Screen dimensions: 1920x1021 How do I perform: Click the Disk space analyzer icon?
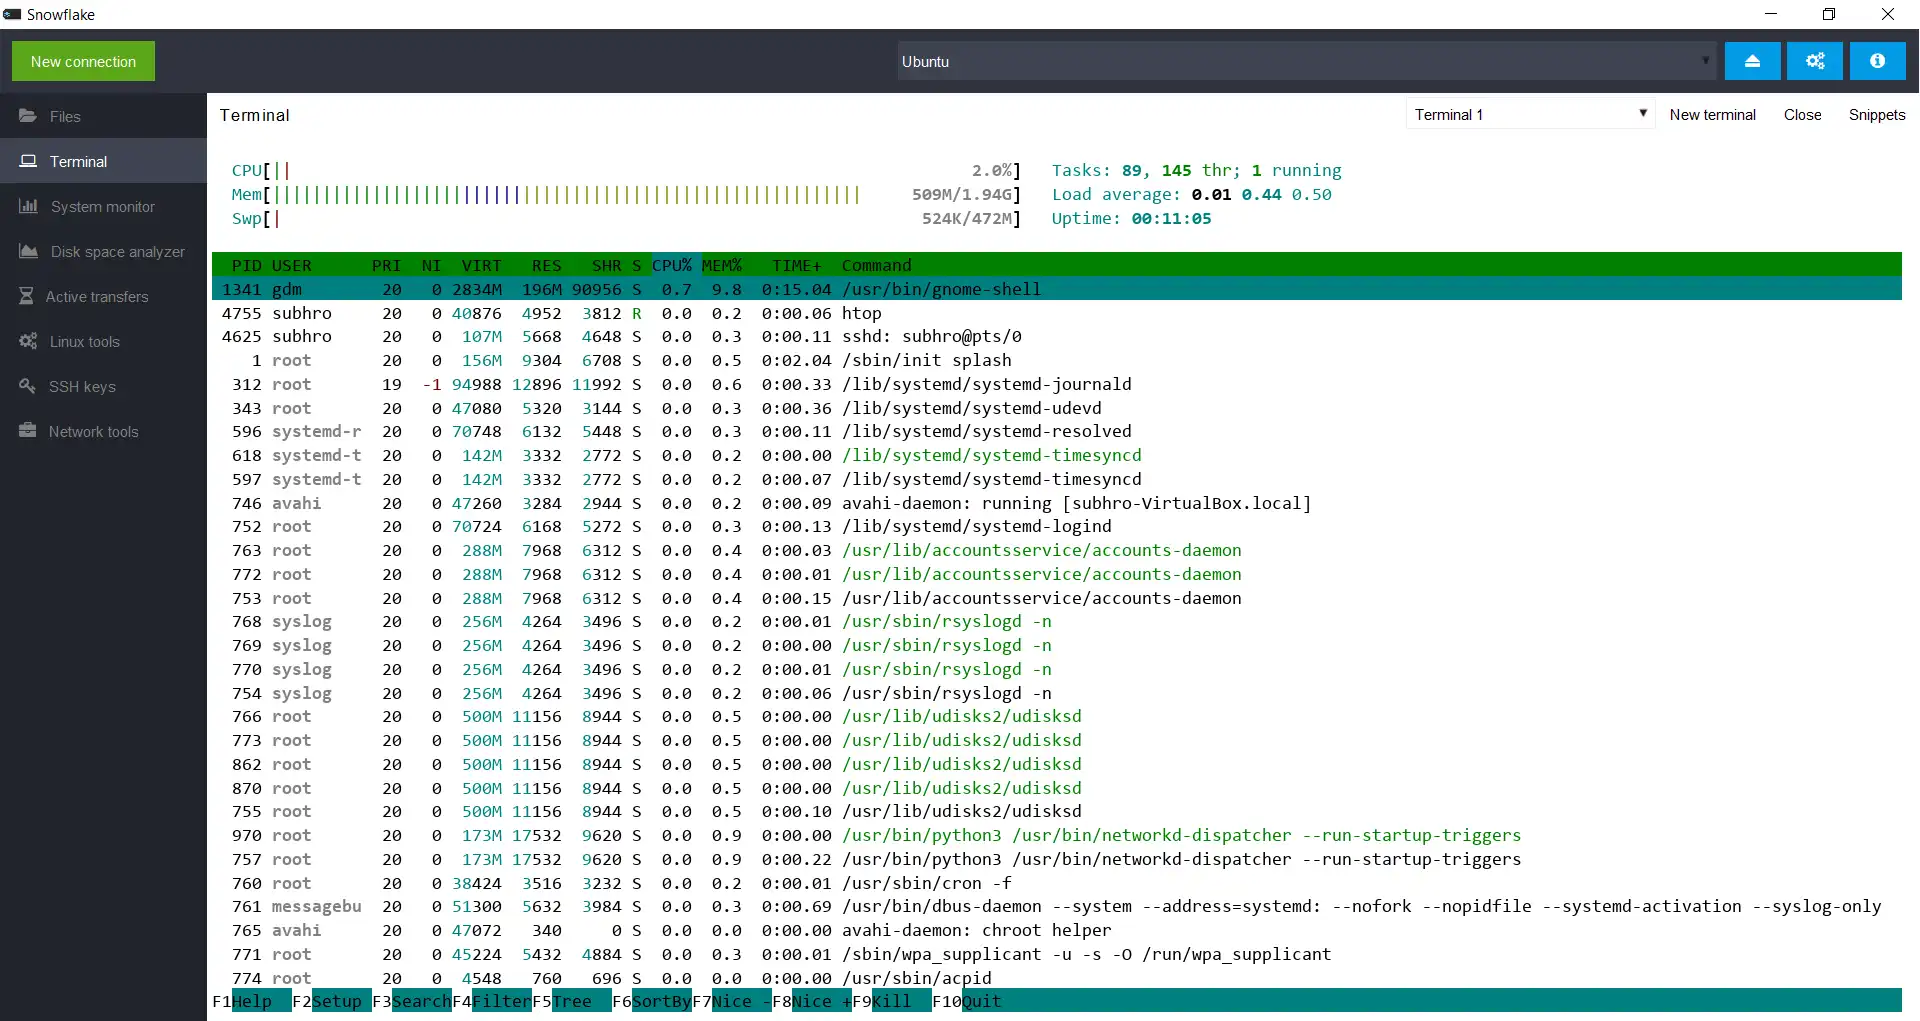(x=28, y=251)
